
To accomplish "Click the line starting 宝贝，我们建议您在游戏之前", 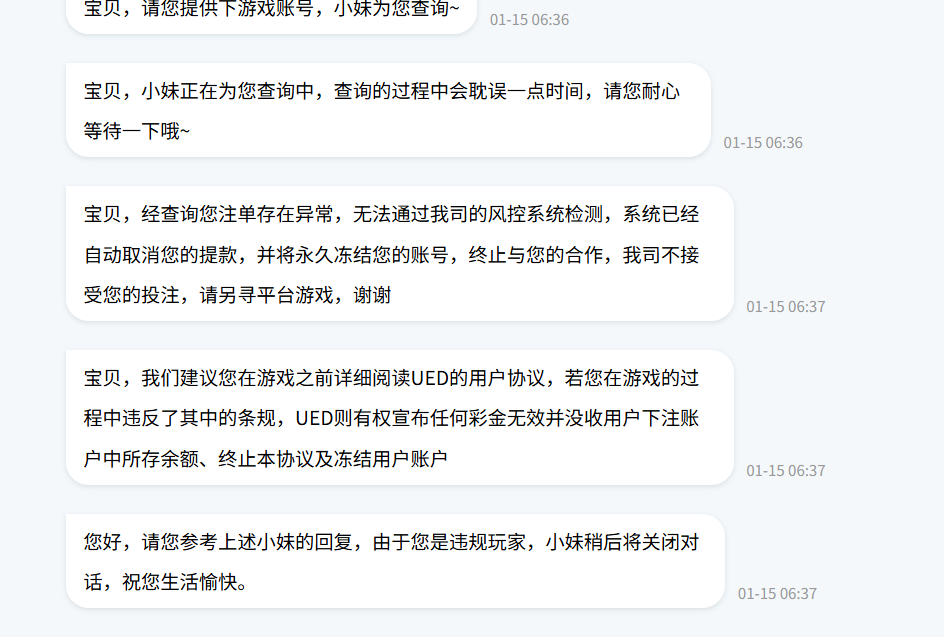I will click(391, 378).
